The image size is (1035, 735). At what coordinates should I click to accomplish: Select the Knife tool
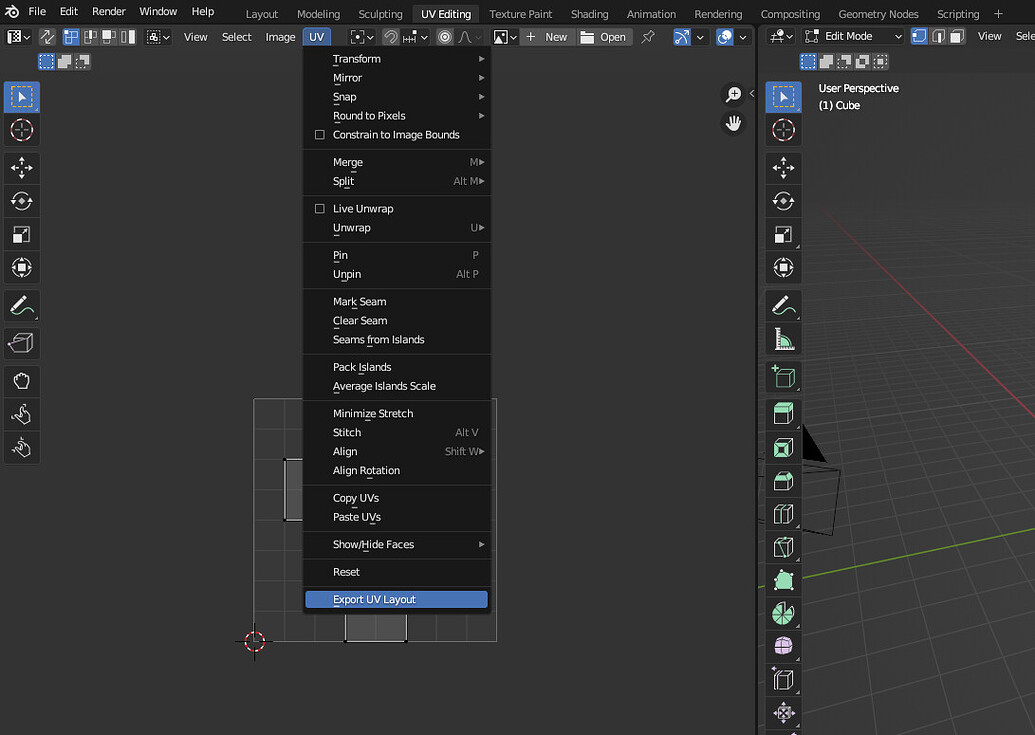[x=784, y=547]
